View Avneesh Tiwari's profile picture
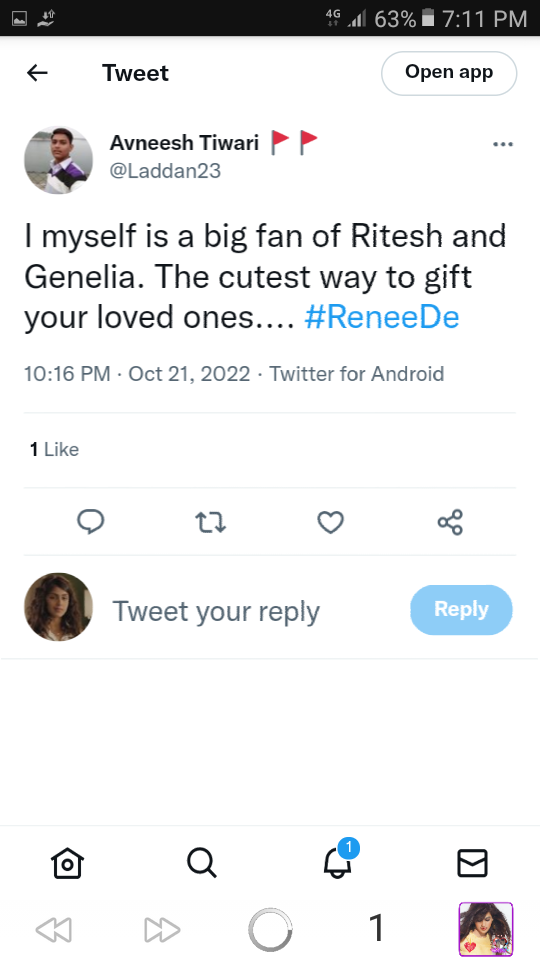The height and width of the screenshot is (960, 540). point(58,160)
